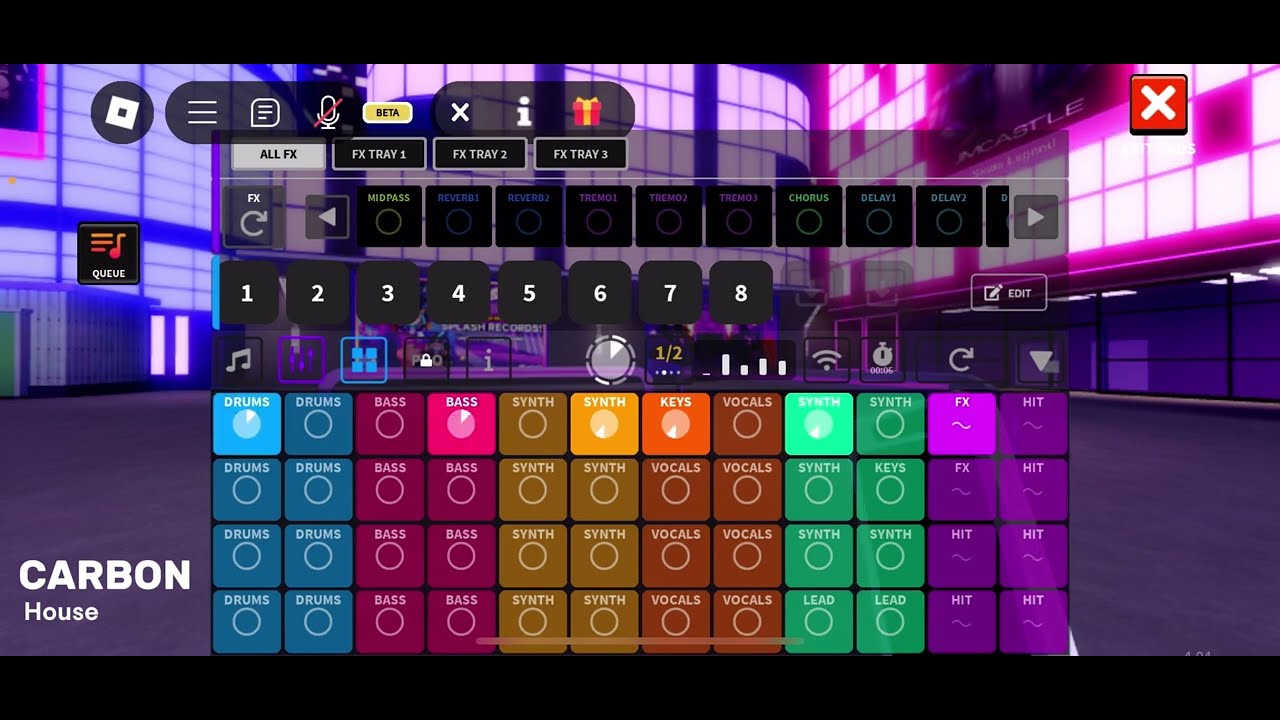Reset all effects with the FX reset icon
Screen dimensions: 1280x720
(x=253, y=216)
